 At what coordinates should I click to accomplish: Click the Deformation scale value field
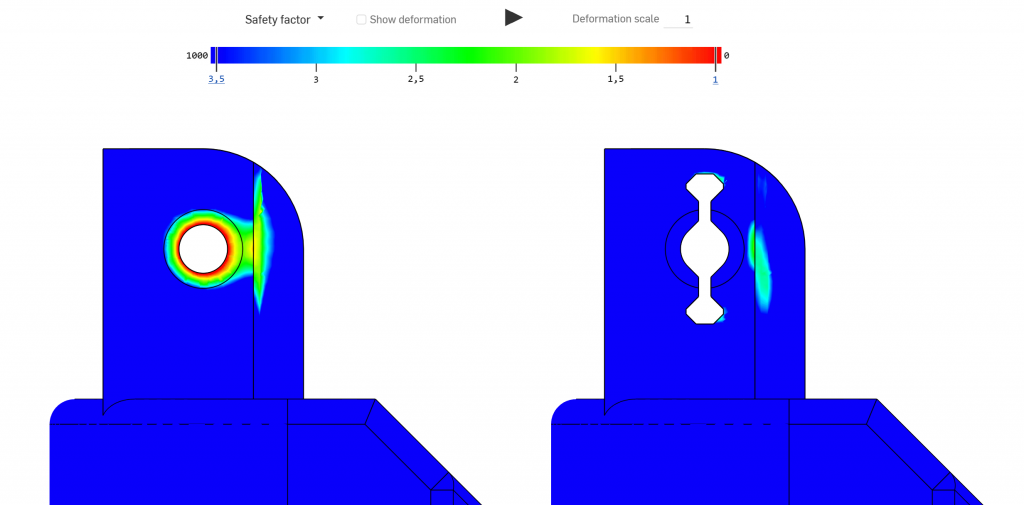[x=679, y=19]
